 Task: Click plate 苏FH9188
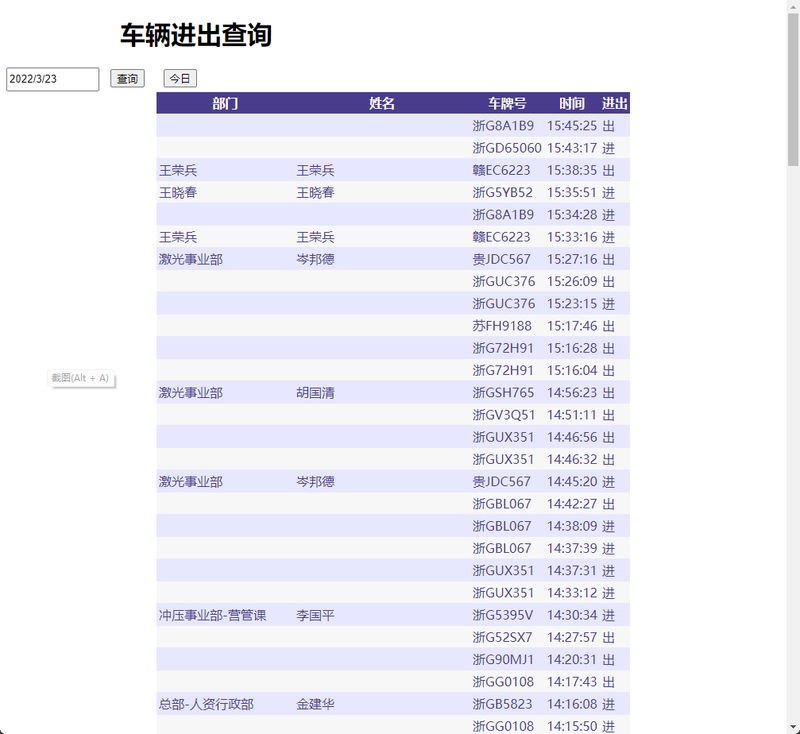point(502,326)
